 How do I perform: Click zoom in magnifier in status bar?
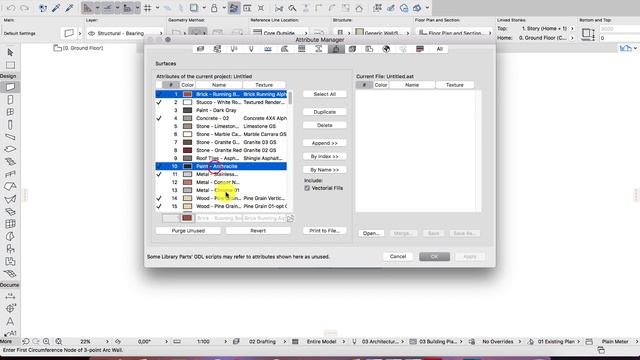point(47,341)
